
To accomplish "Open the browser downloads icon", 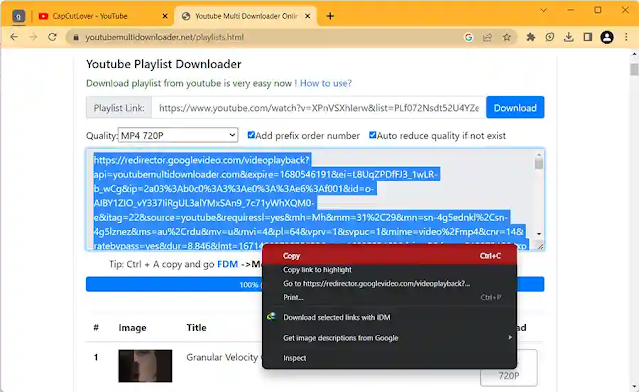I will (x=568, y=37).
